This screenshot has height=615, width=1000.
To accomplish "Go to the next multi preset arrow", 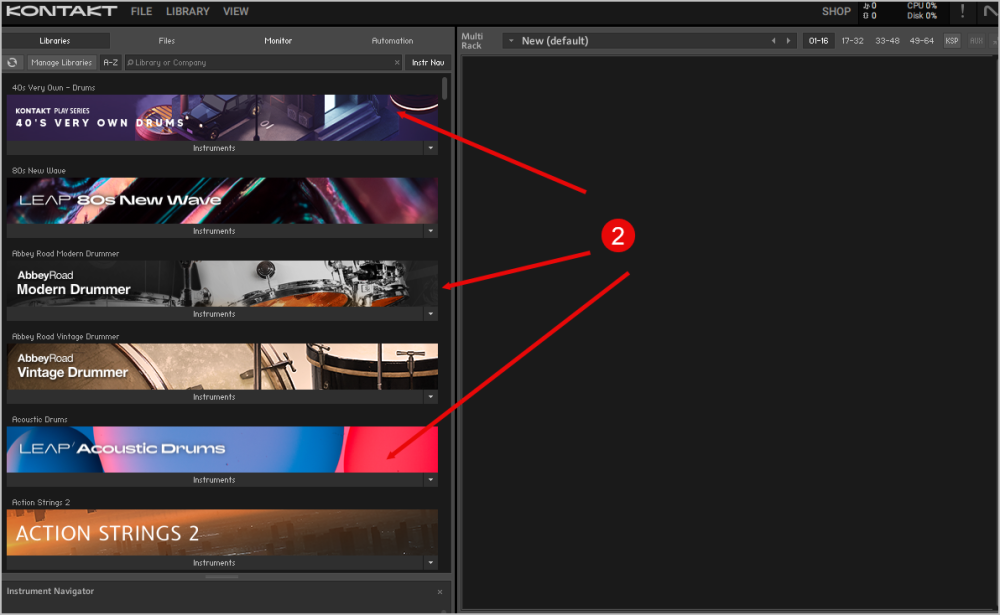I will (788, 41).
